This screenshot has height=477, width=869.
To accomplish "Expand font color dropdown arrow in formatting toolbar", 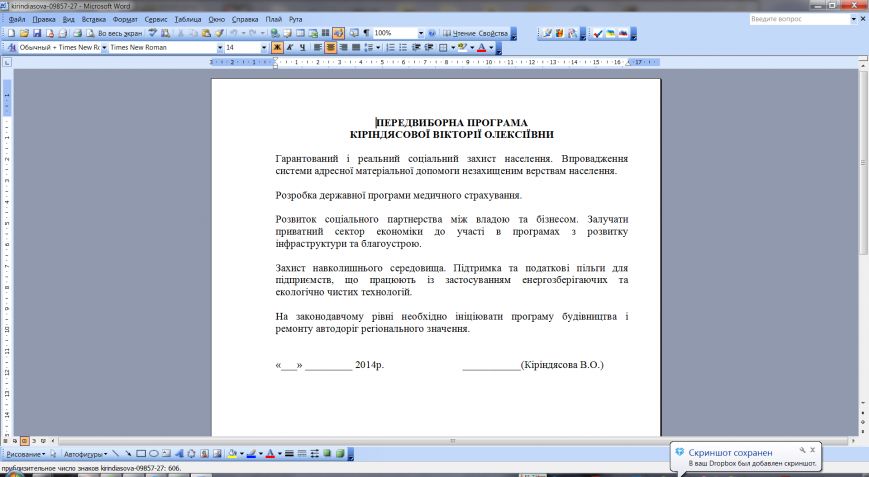I will coord(491,48).
